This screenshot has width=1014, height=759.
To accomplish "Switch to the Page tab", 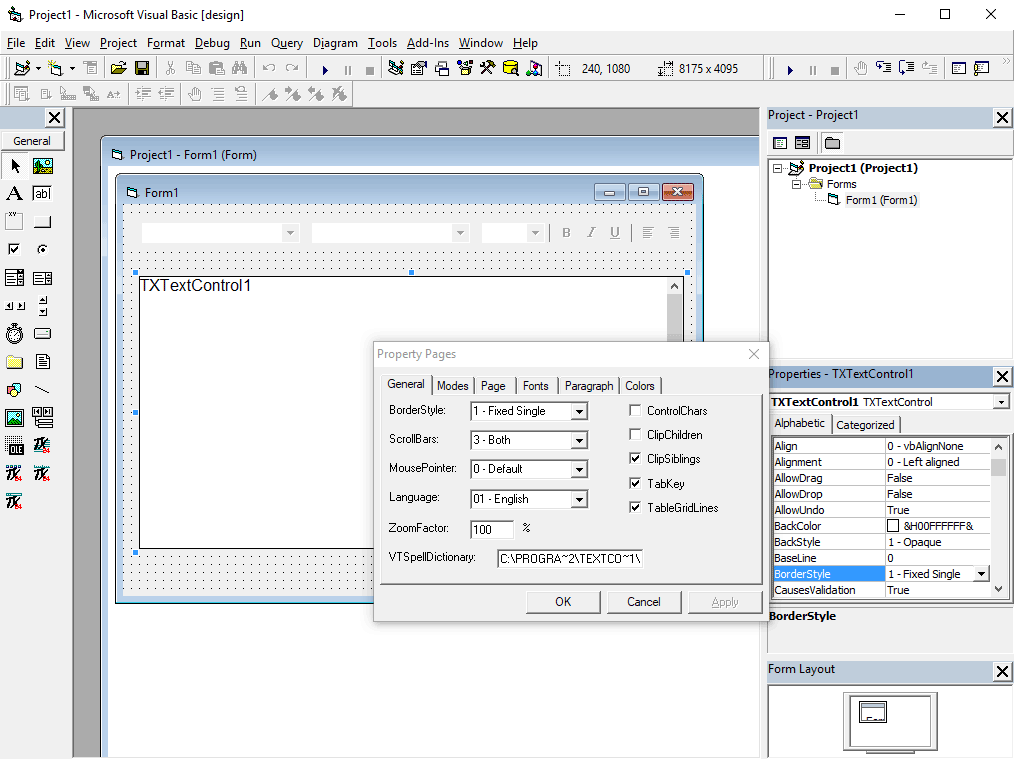I will (x=493, y=385).
